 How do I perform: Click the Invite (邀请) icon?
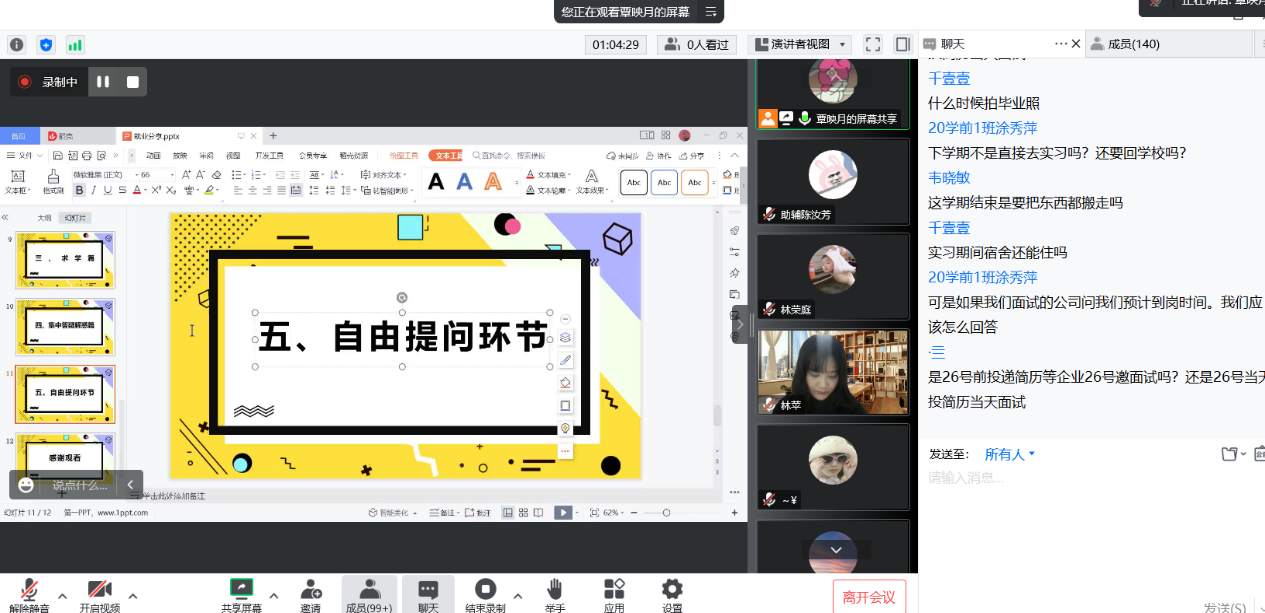[x=311, y=594]
